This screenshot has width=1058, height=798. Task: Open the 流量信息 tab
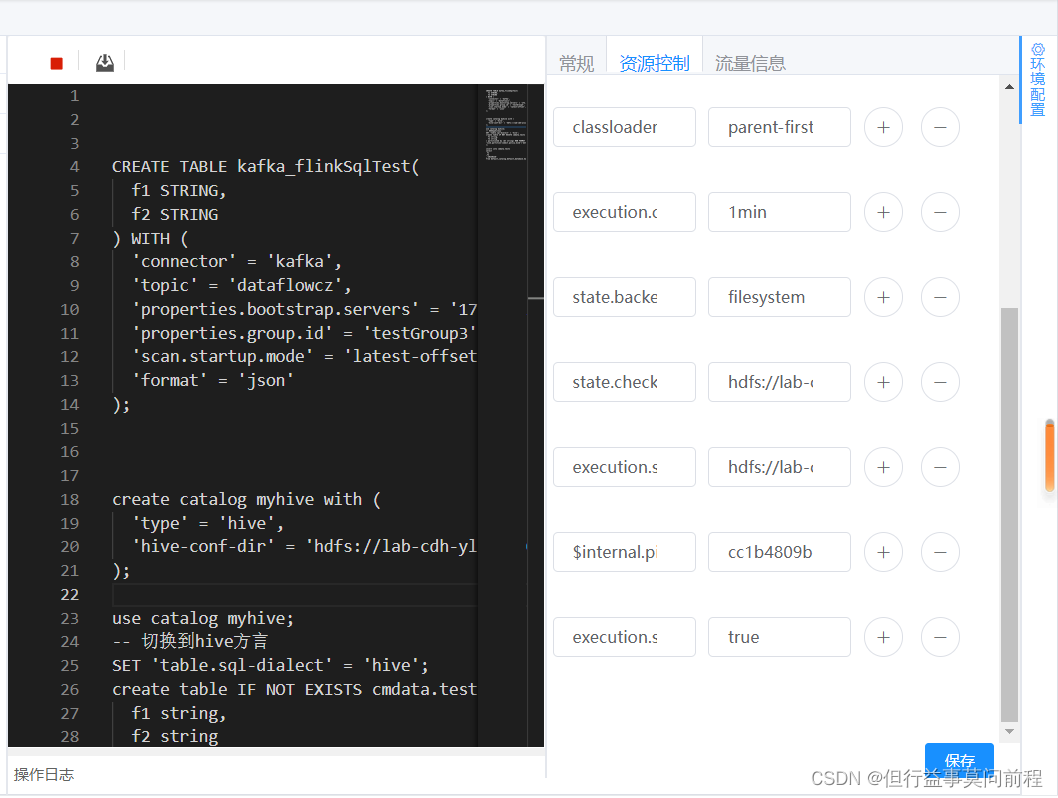(x=750, y=63)
